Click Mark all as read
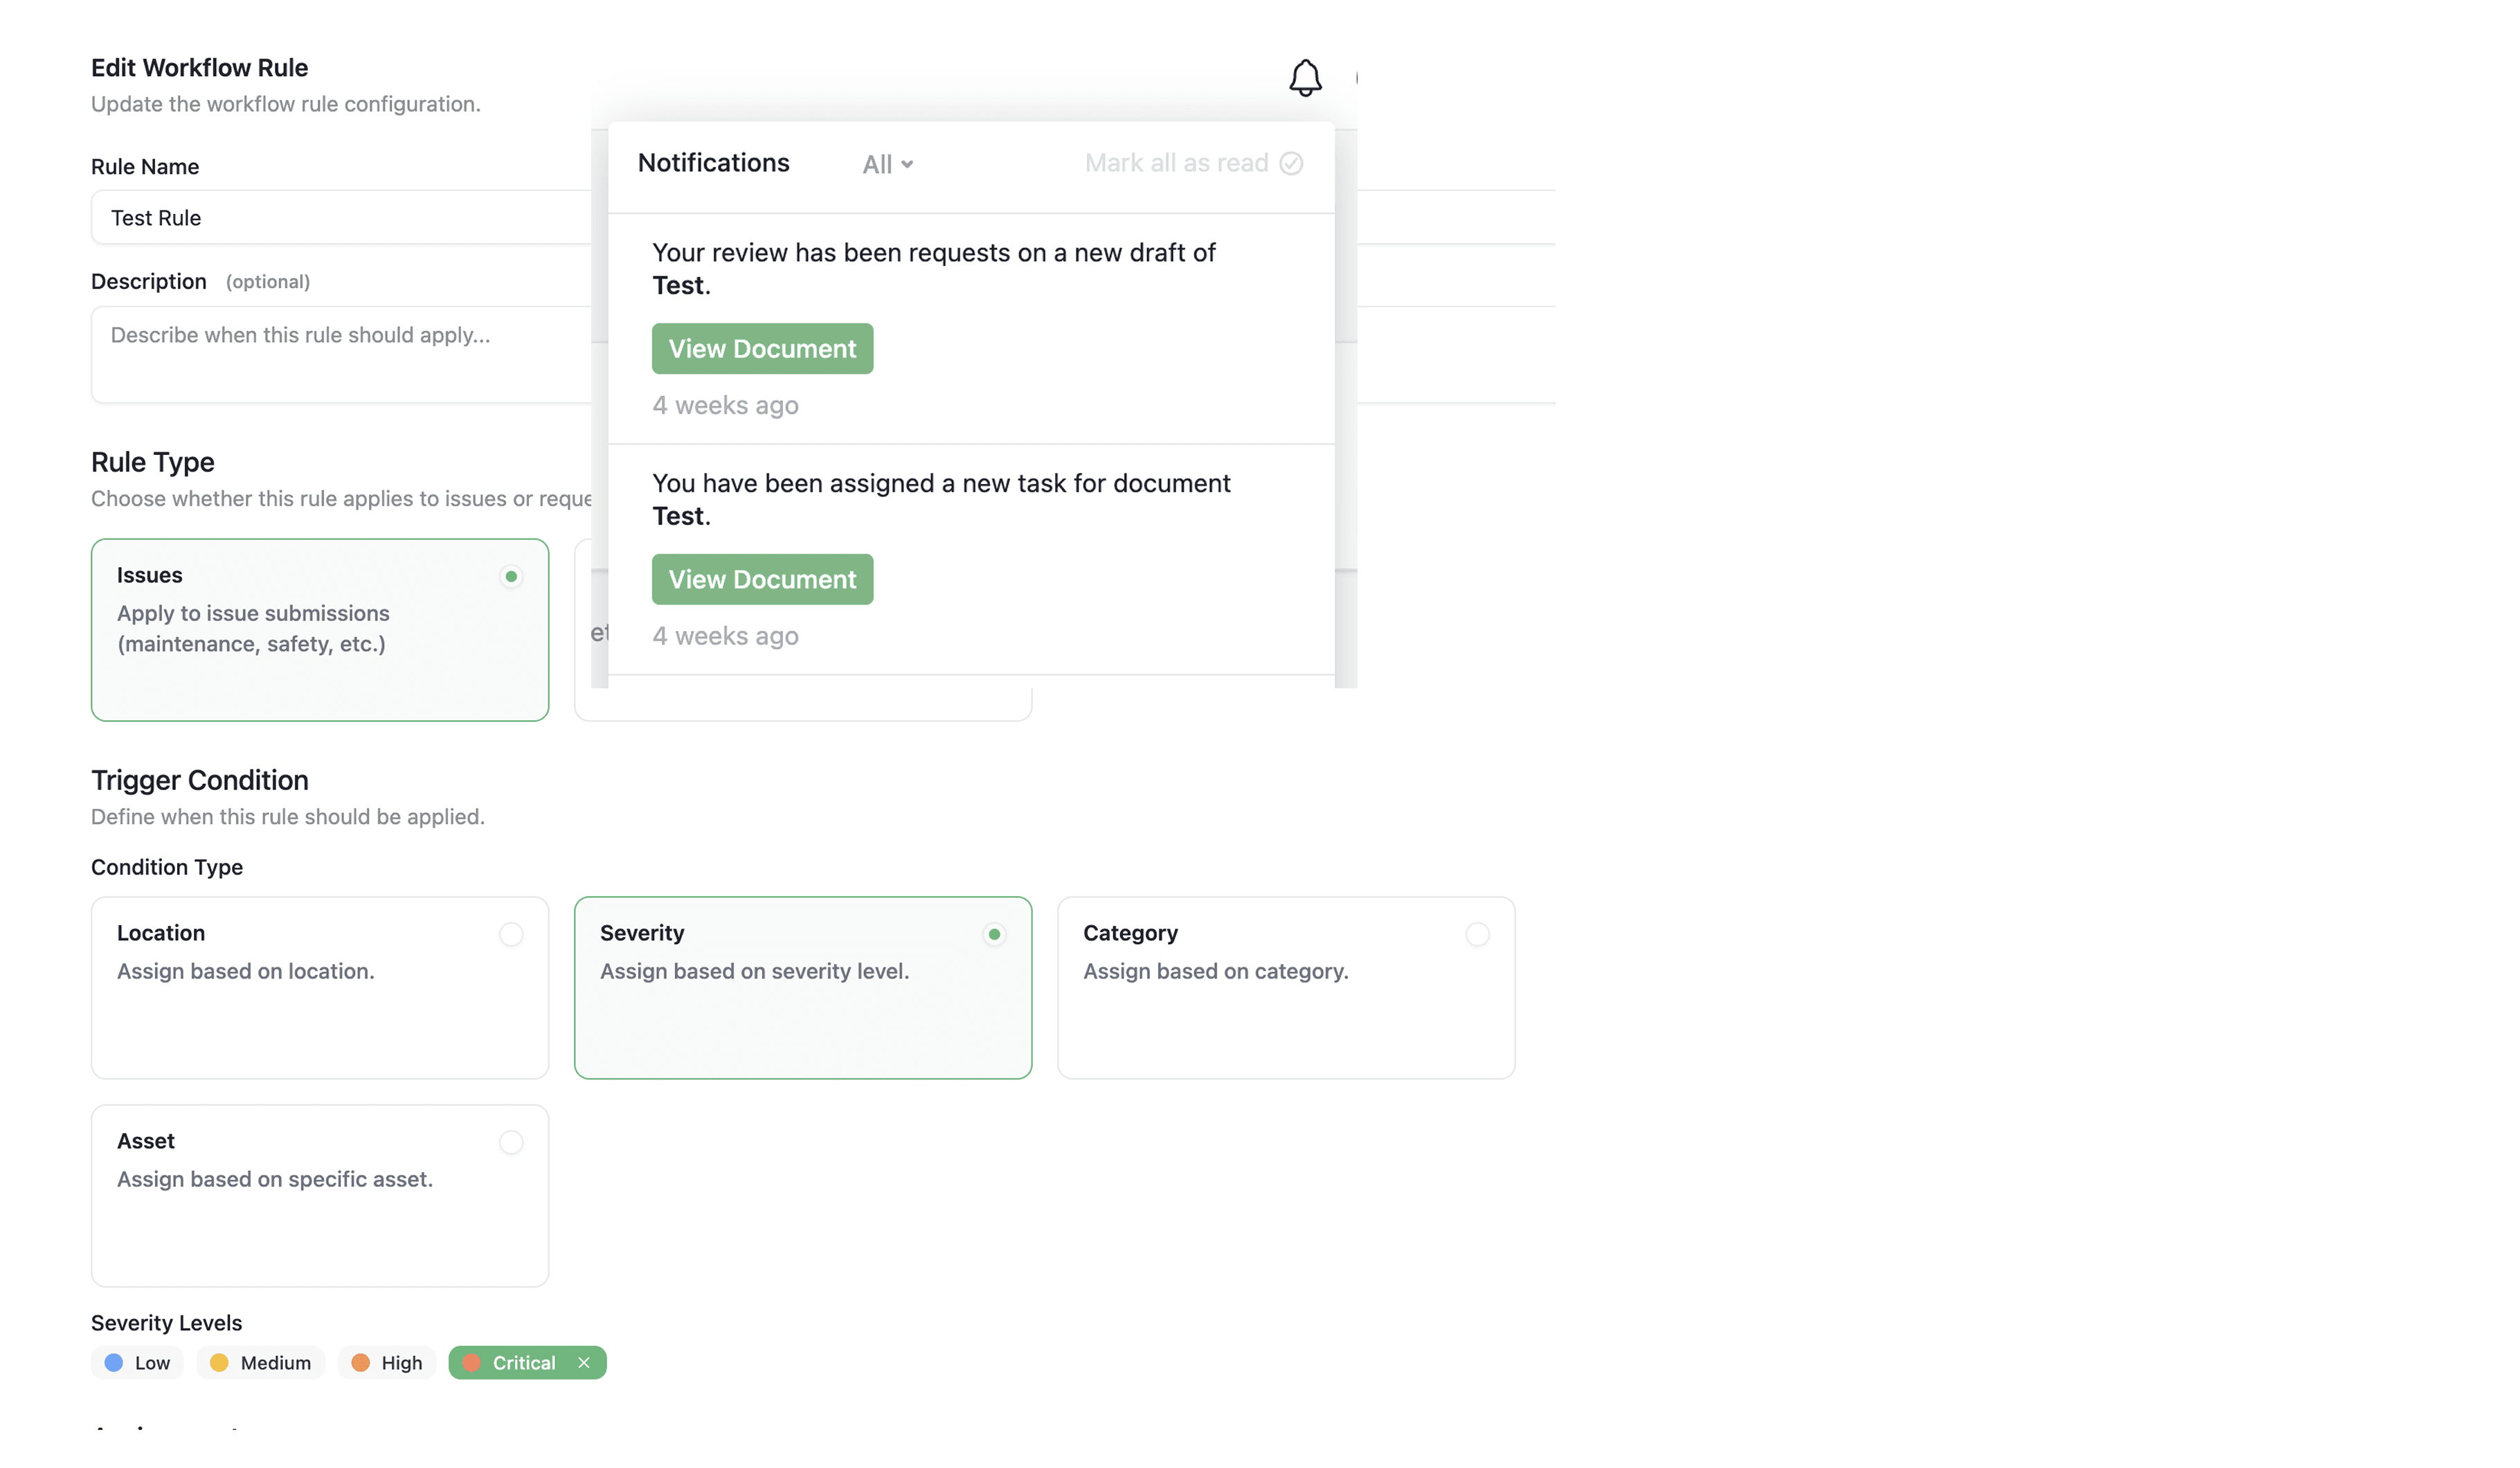 pyautogui.click(x=1176, y=162)
